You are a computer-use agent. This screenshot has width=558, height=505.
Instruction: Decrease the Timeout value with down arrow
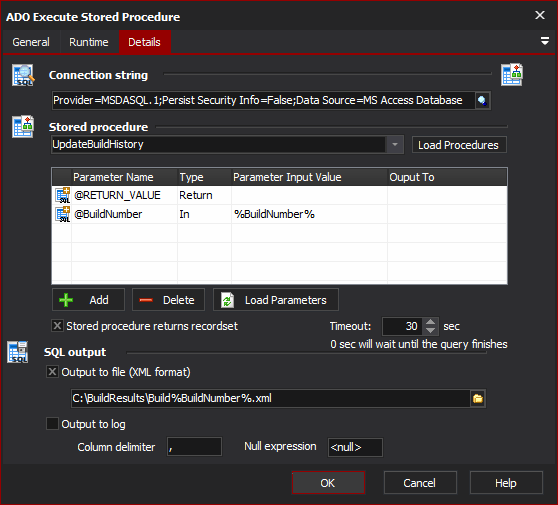(x=430, y=331)
